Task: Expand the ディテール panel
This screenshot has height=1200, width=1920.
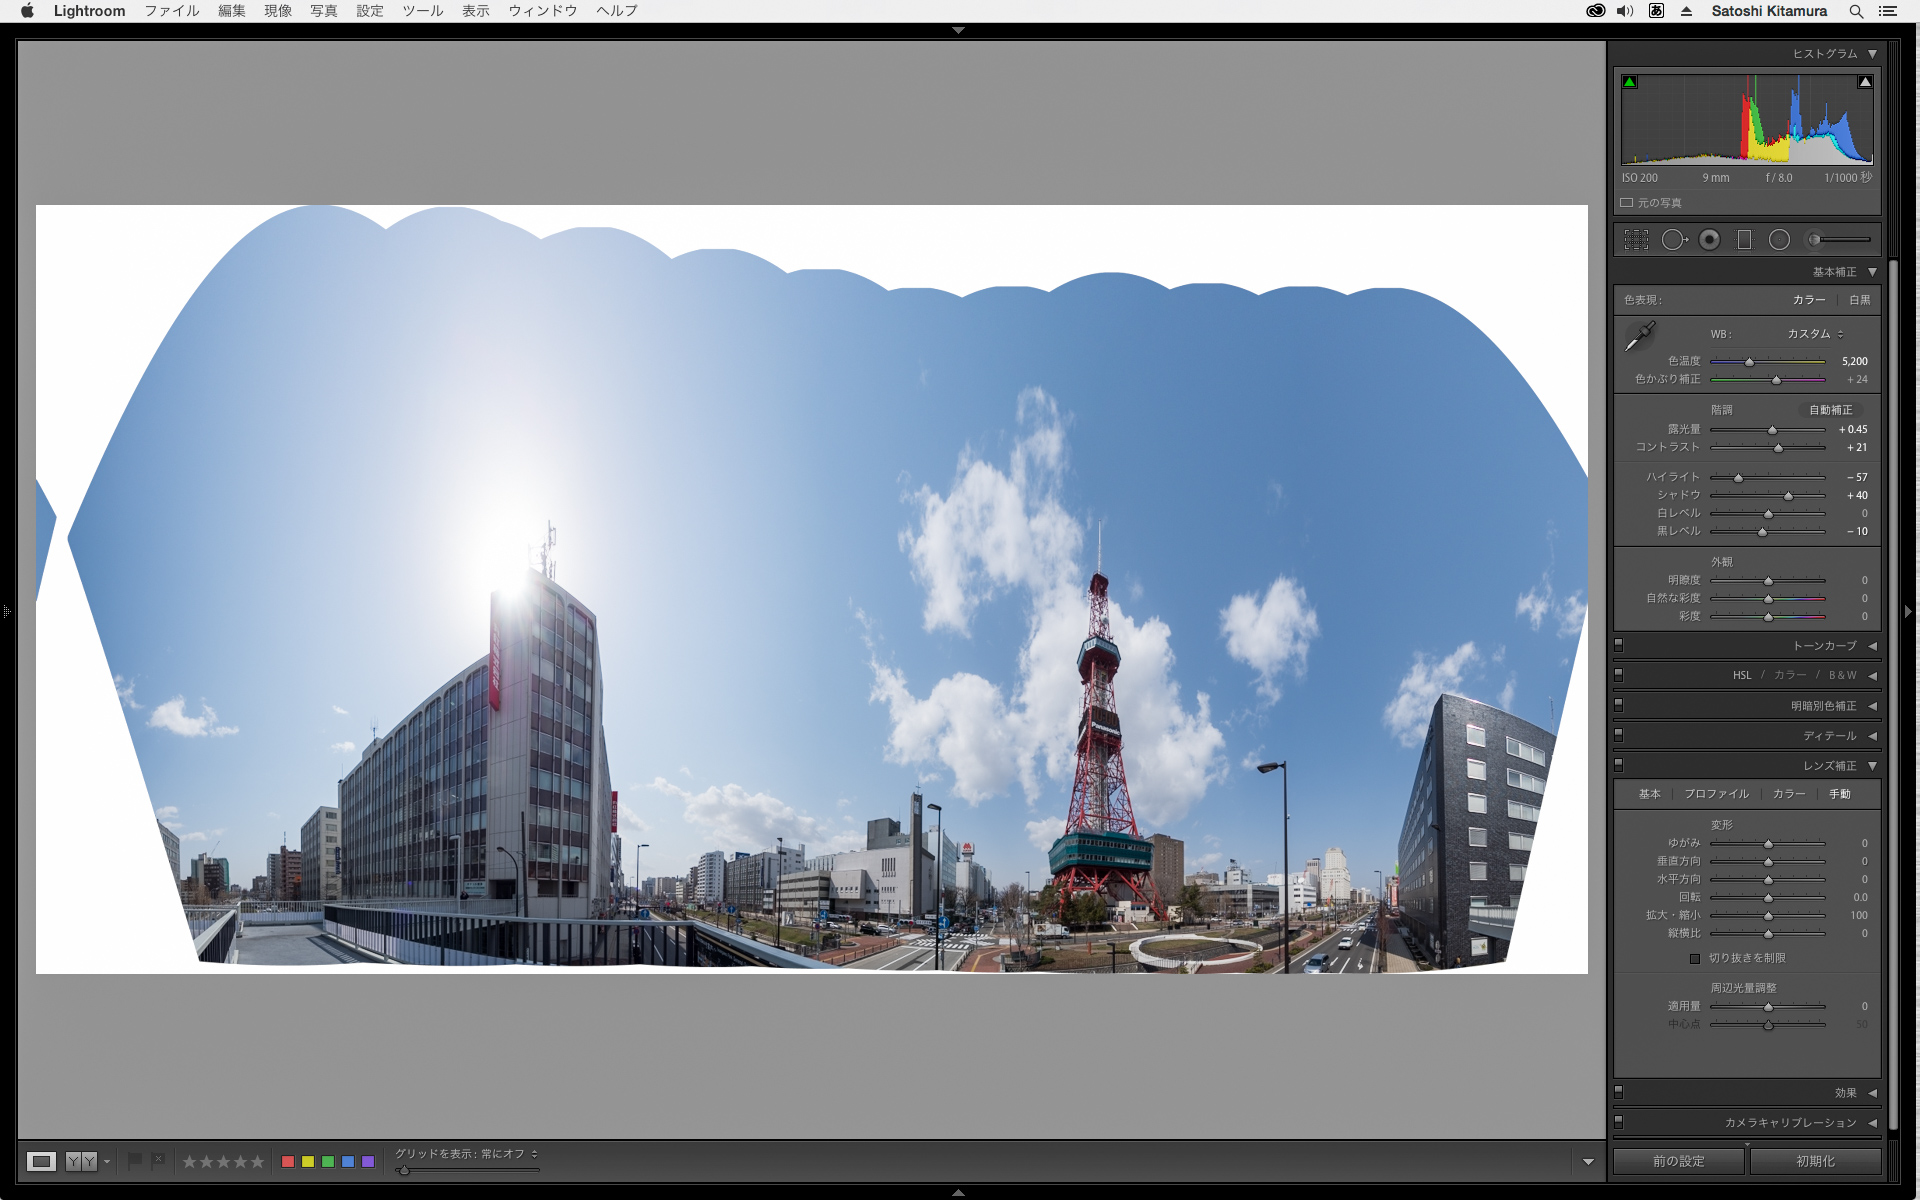Action: tap(1830, 736)
